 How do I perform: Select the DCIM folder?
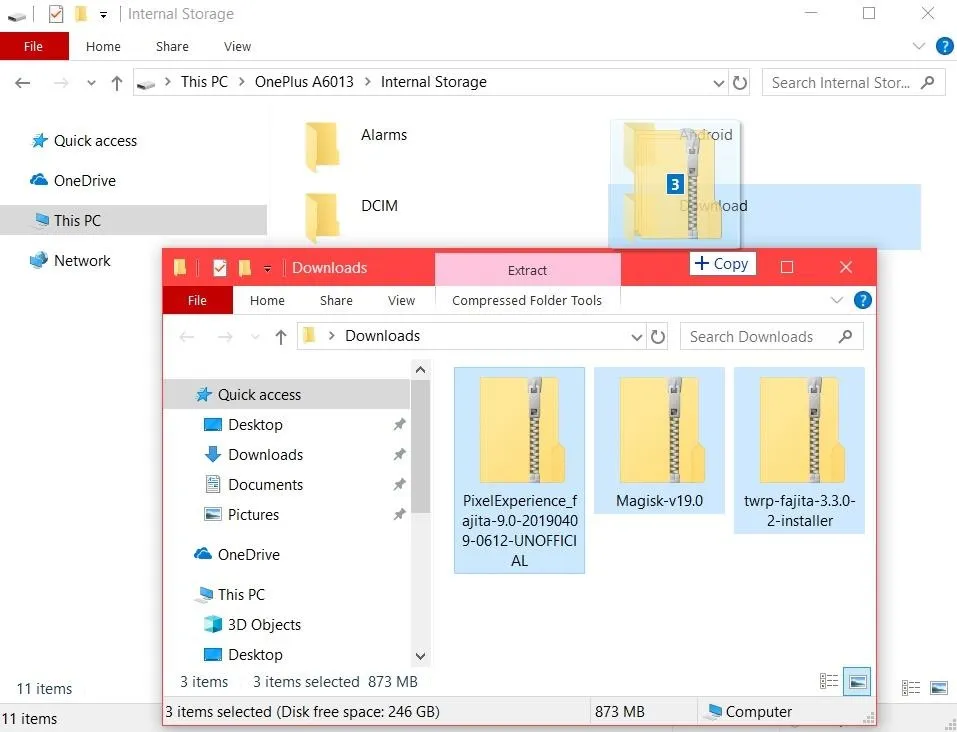point(352,216)
